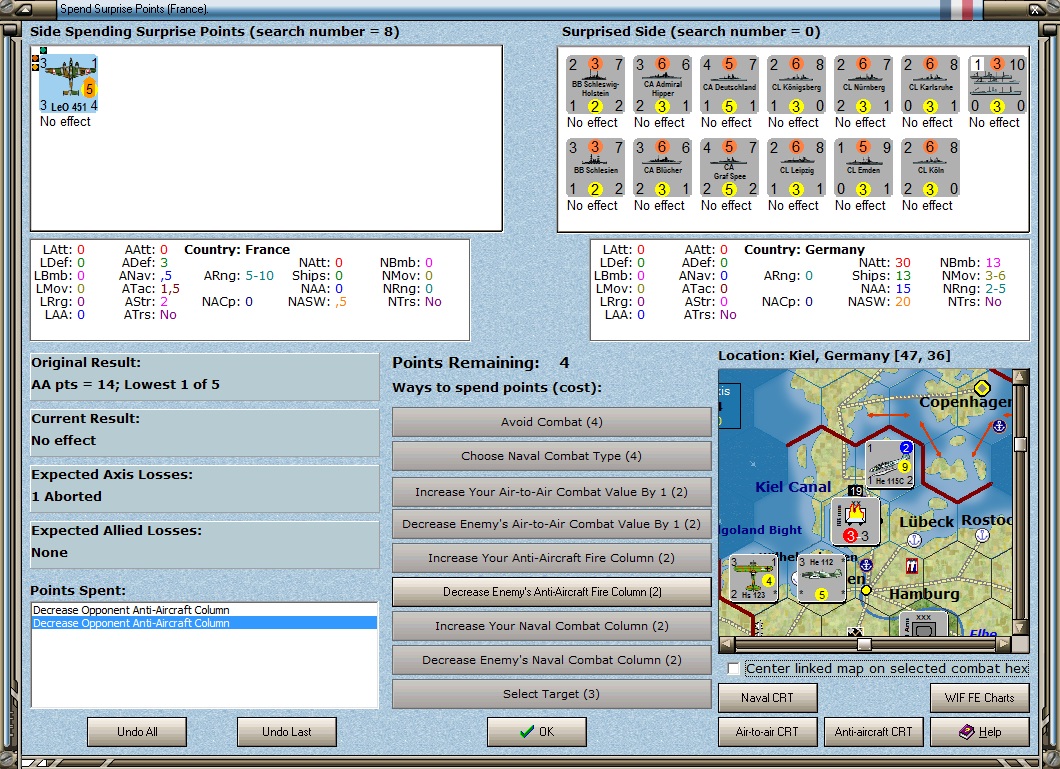The image size is (1060, 769).
Task: Click the map's horizontal scrollbar thumb
Action: click(863, 644)
